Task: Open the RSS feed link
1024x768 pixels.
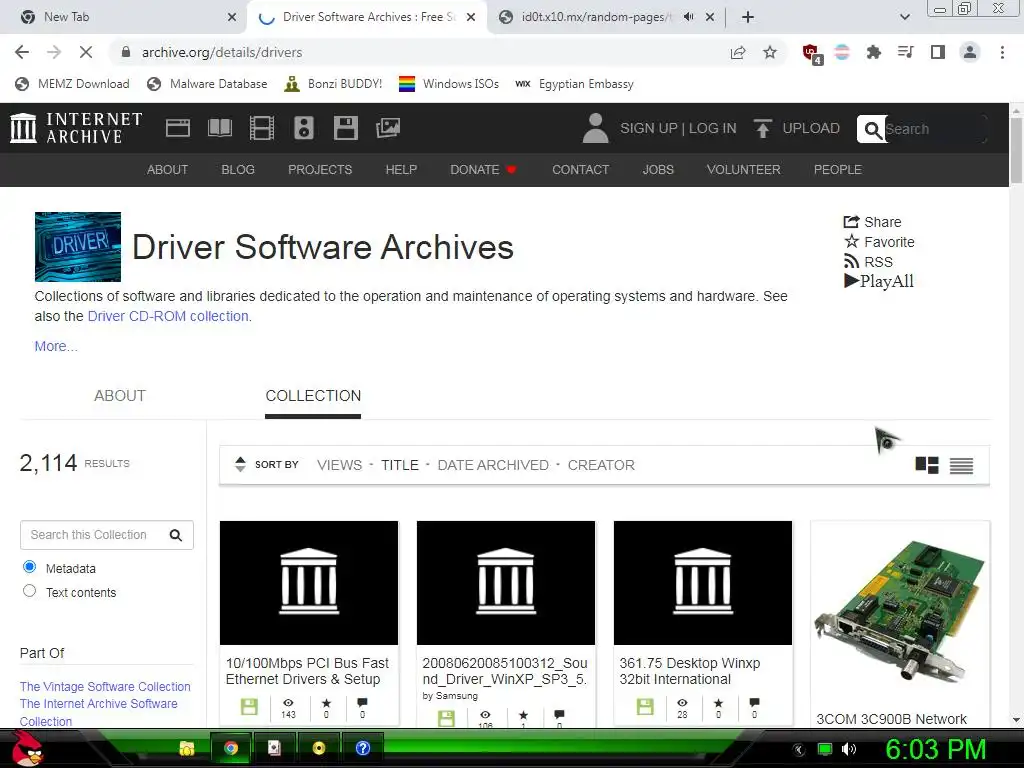Action: (x=868, y=262)
